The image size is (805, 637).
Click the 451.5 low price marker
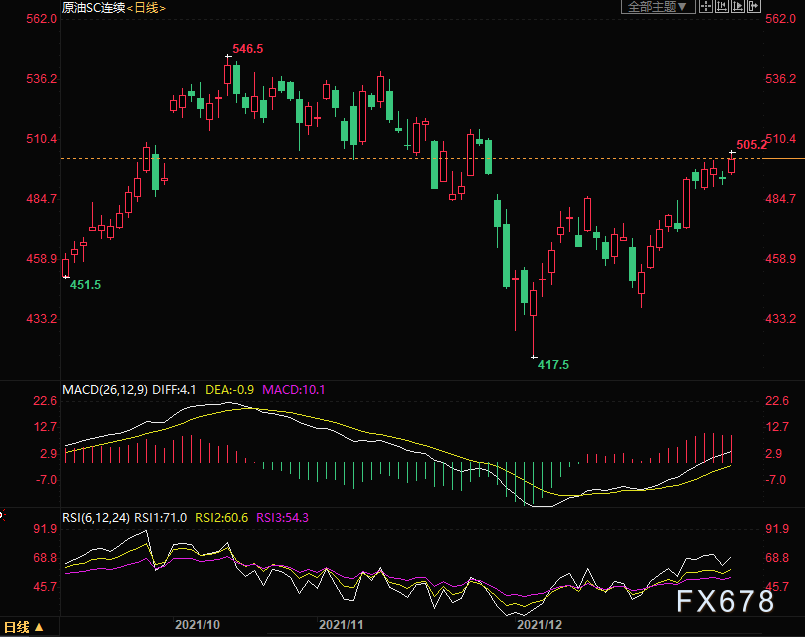[x=85, y=285]
